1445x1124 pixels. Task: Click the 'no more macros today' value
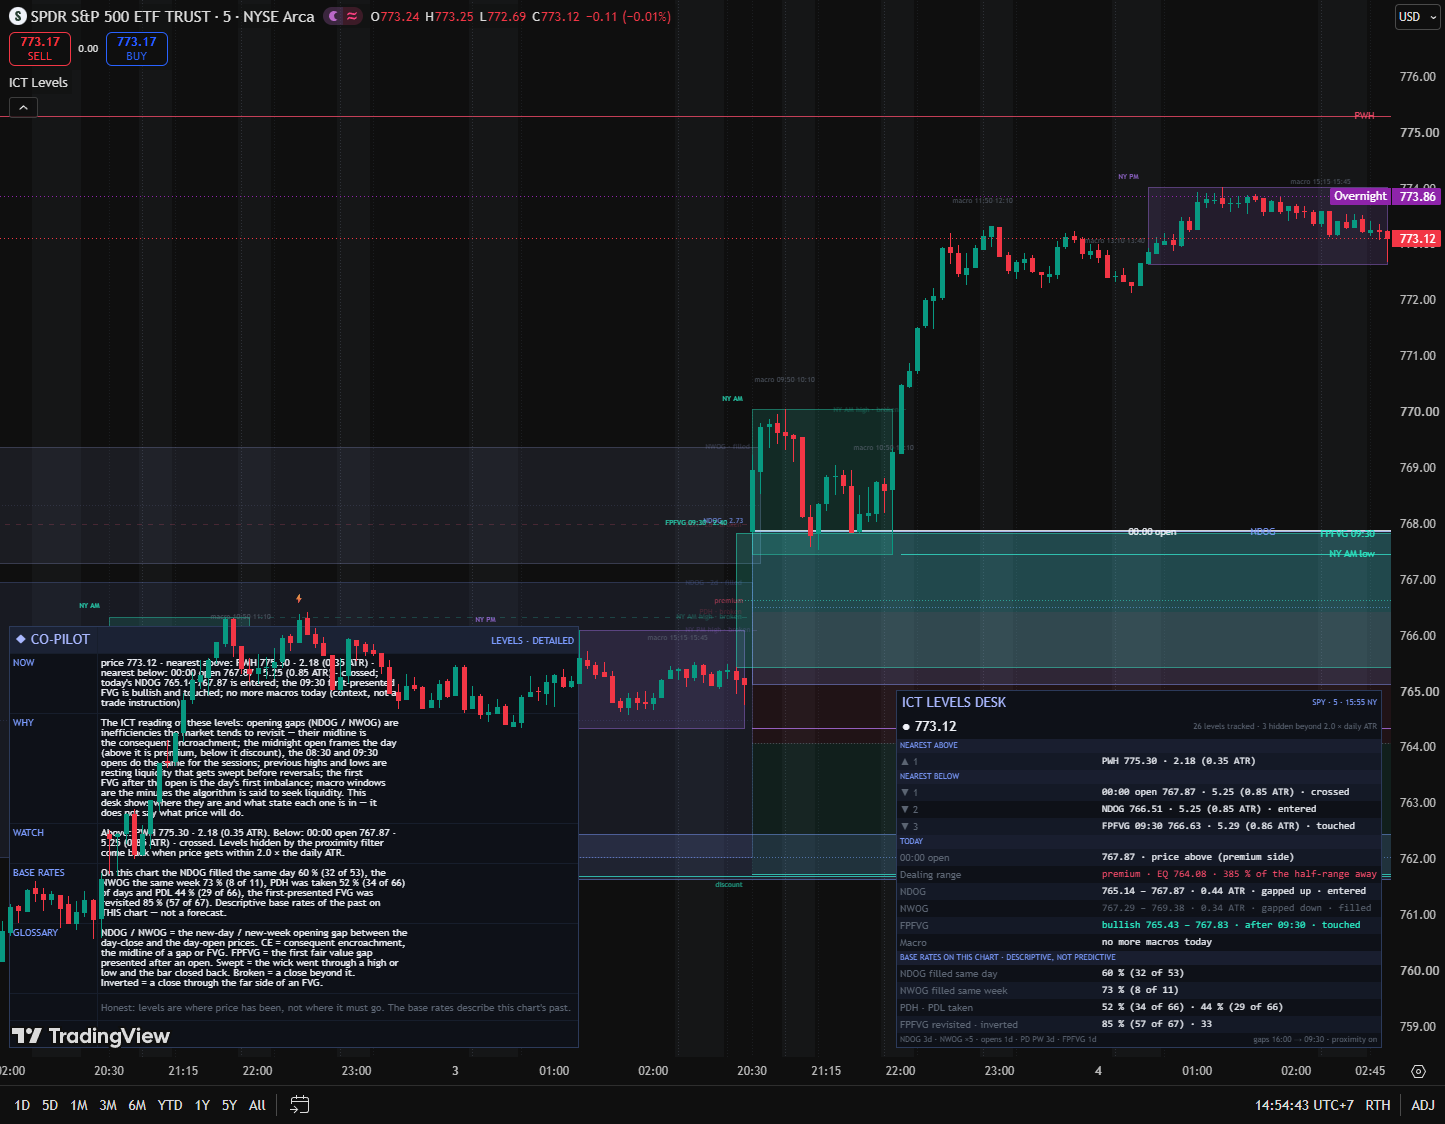(x=1156, y=942)
